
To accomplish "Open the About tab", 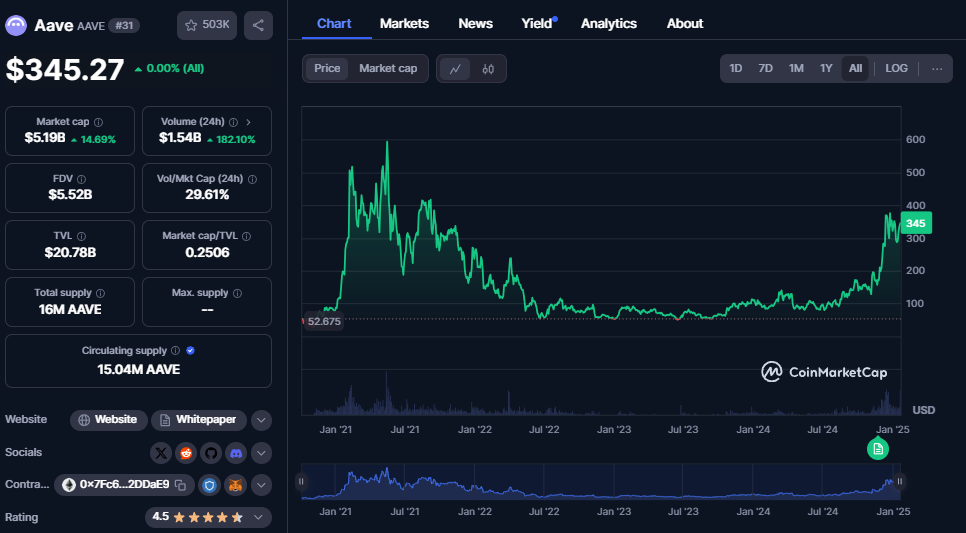I will tap(684, 23).
